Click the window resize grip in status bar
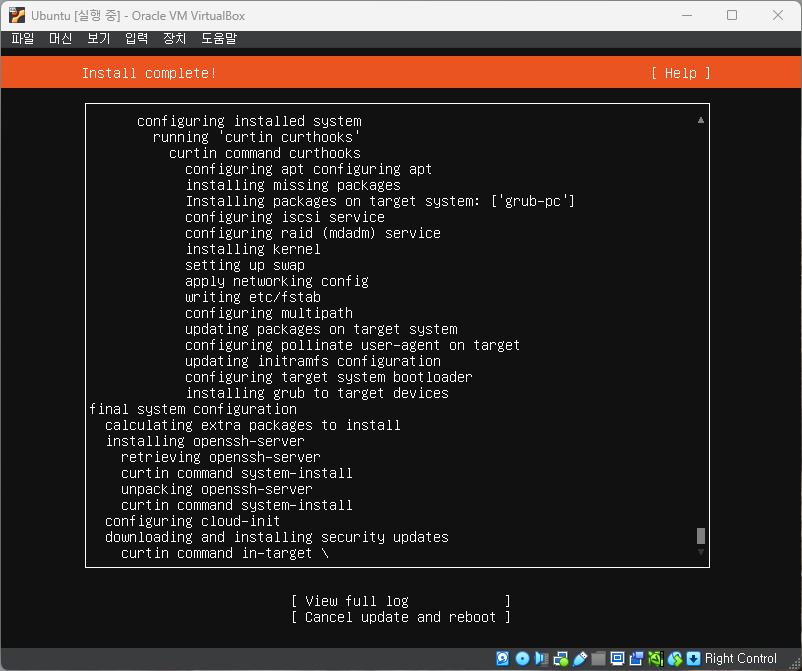Viewport: 802px width, 671px height. [x=795, y=664]
